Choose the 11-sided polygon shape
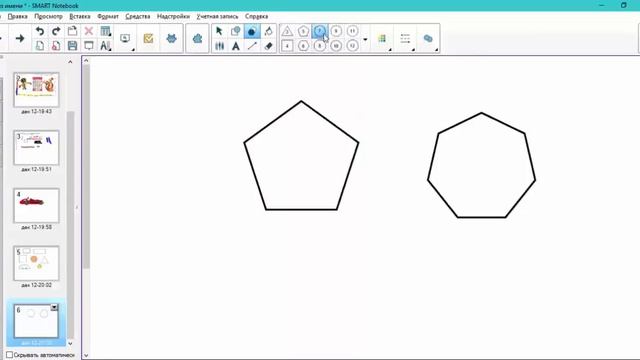Screen dimensions: 640x360 tap(352, 31)
